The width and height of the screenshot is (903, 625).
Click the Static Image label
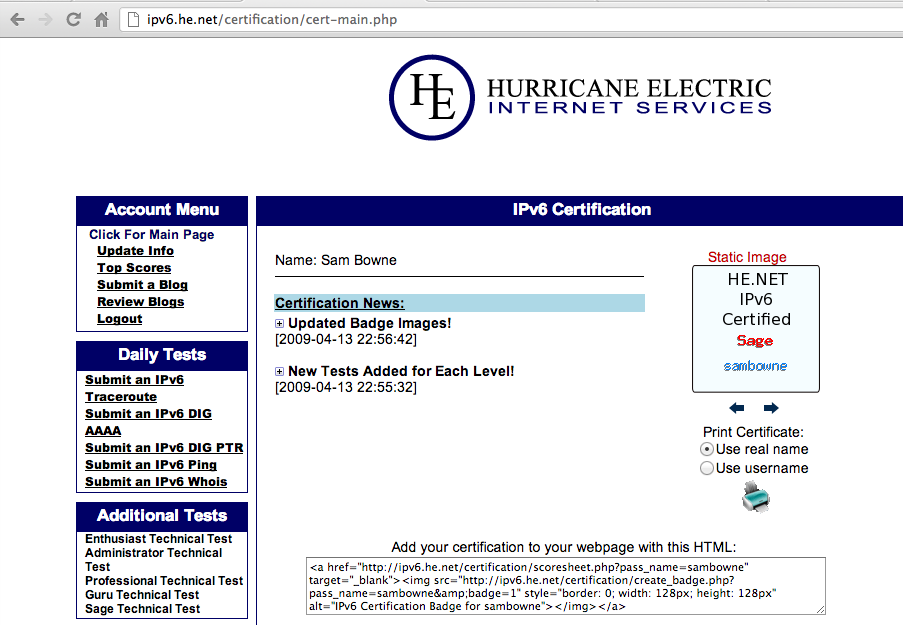click(747, 257)
